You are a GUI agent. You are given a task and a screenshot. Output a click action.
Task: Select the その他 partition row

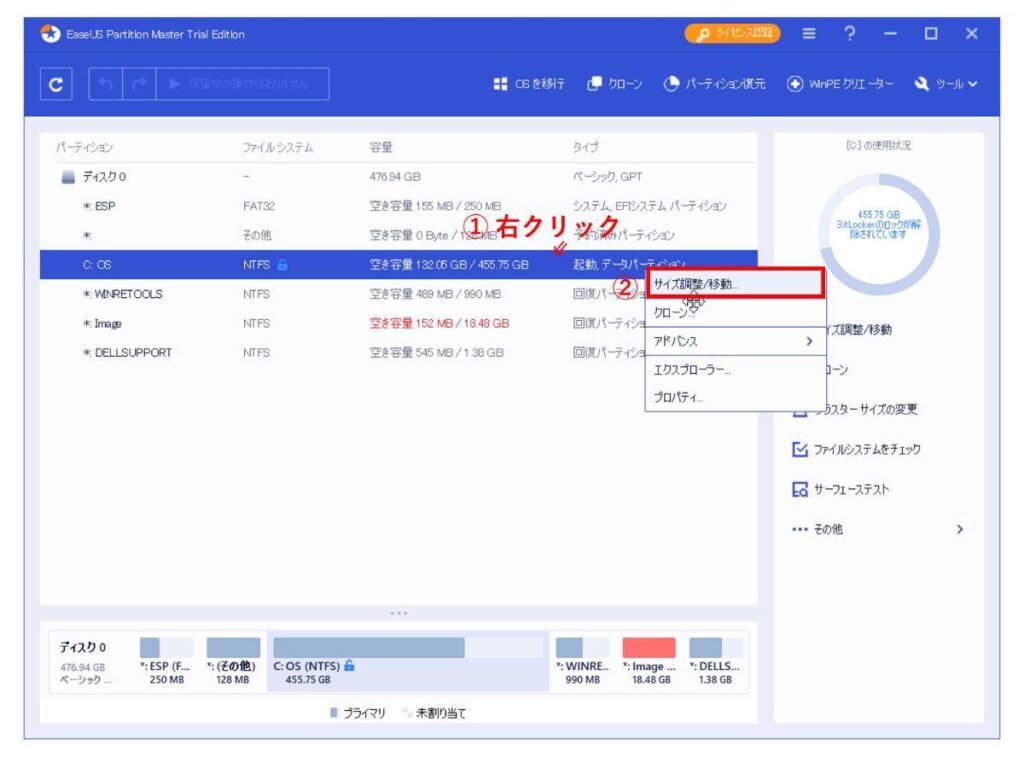398,235
